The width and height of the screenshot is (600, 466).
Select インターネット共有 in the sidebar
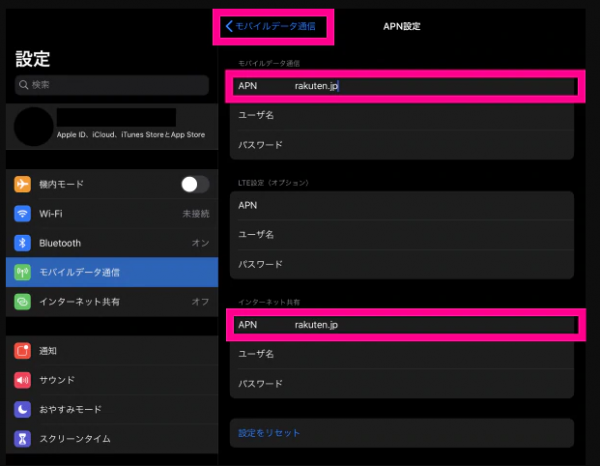tap(112, 301)
